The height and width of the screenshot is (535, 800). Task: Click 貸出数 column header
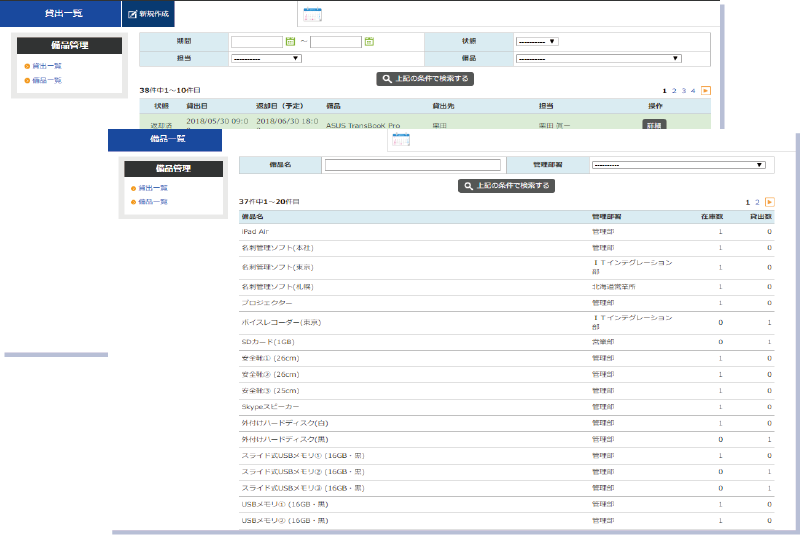pyautogui.click(x=761, y=217)
